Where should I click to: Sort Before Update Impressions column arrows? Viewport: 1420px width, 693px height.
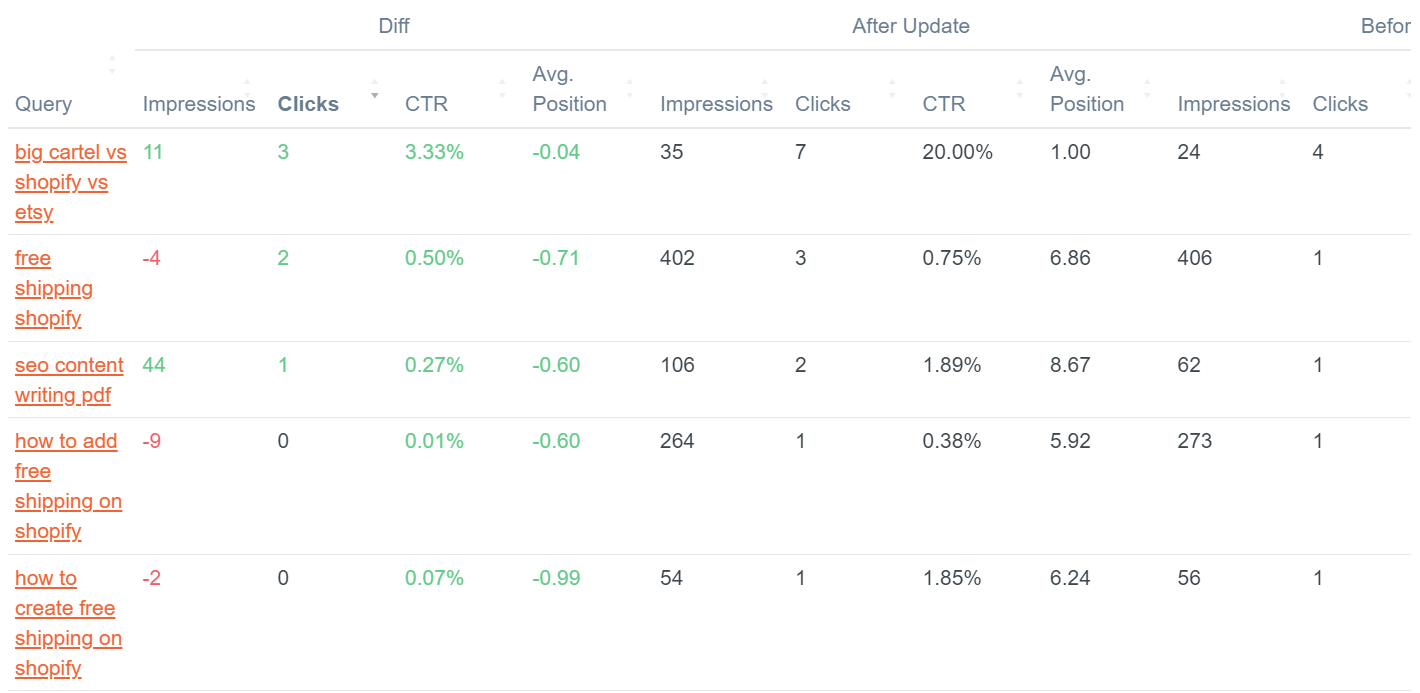point(1282,88)
